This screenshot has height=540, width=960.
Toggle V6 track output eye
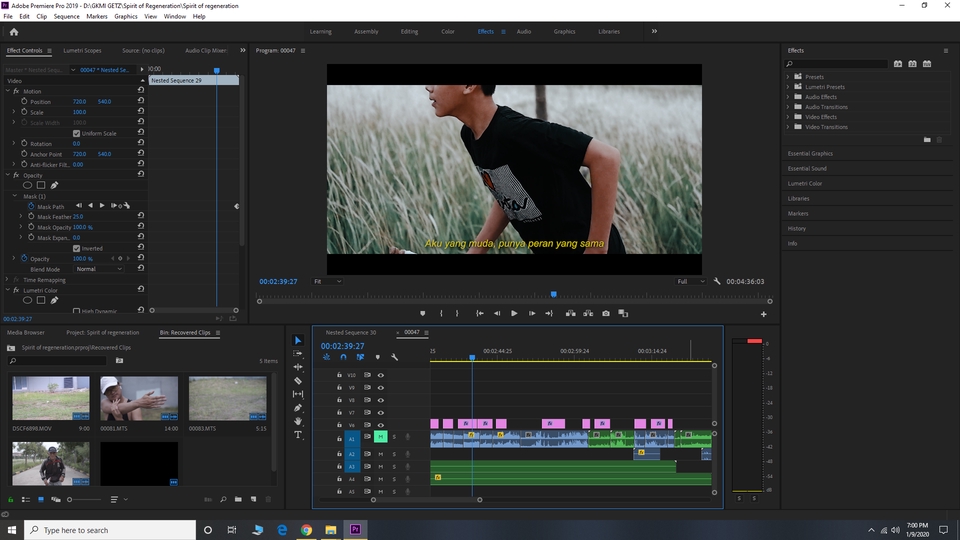(381, 425)
